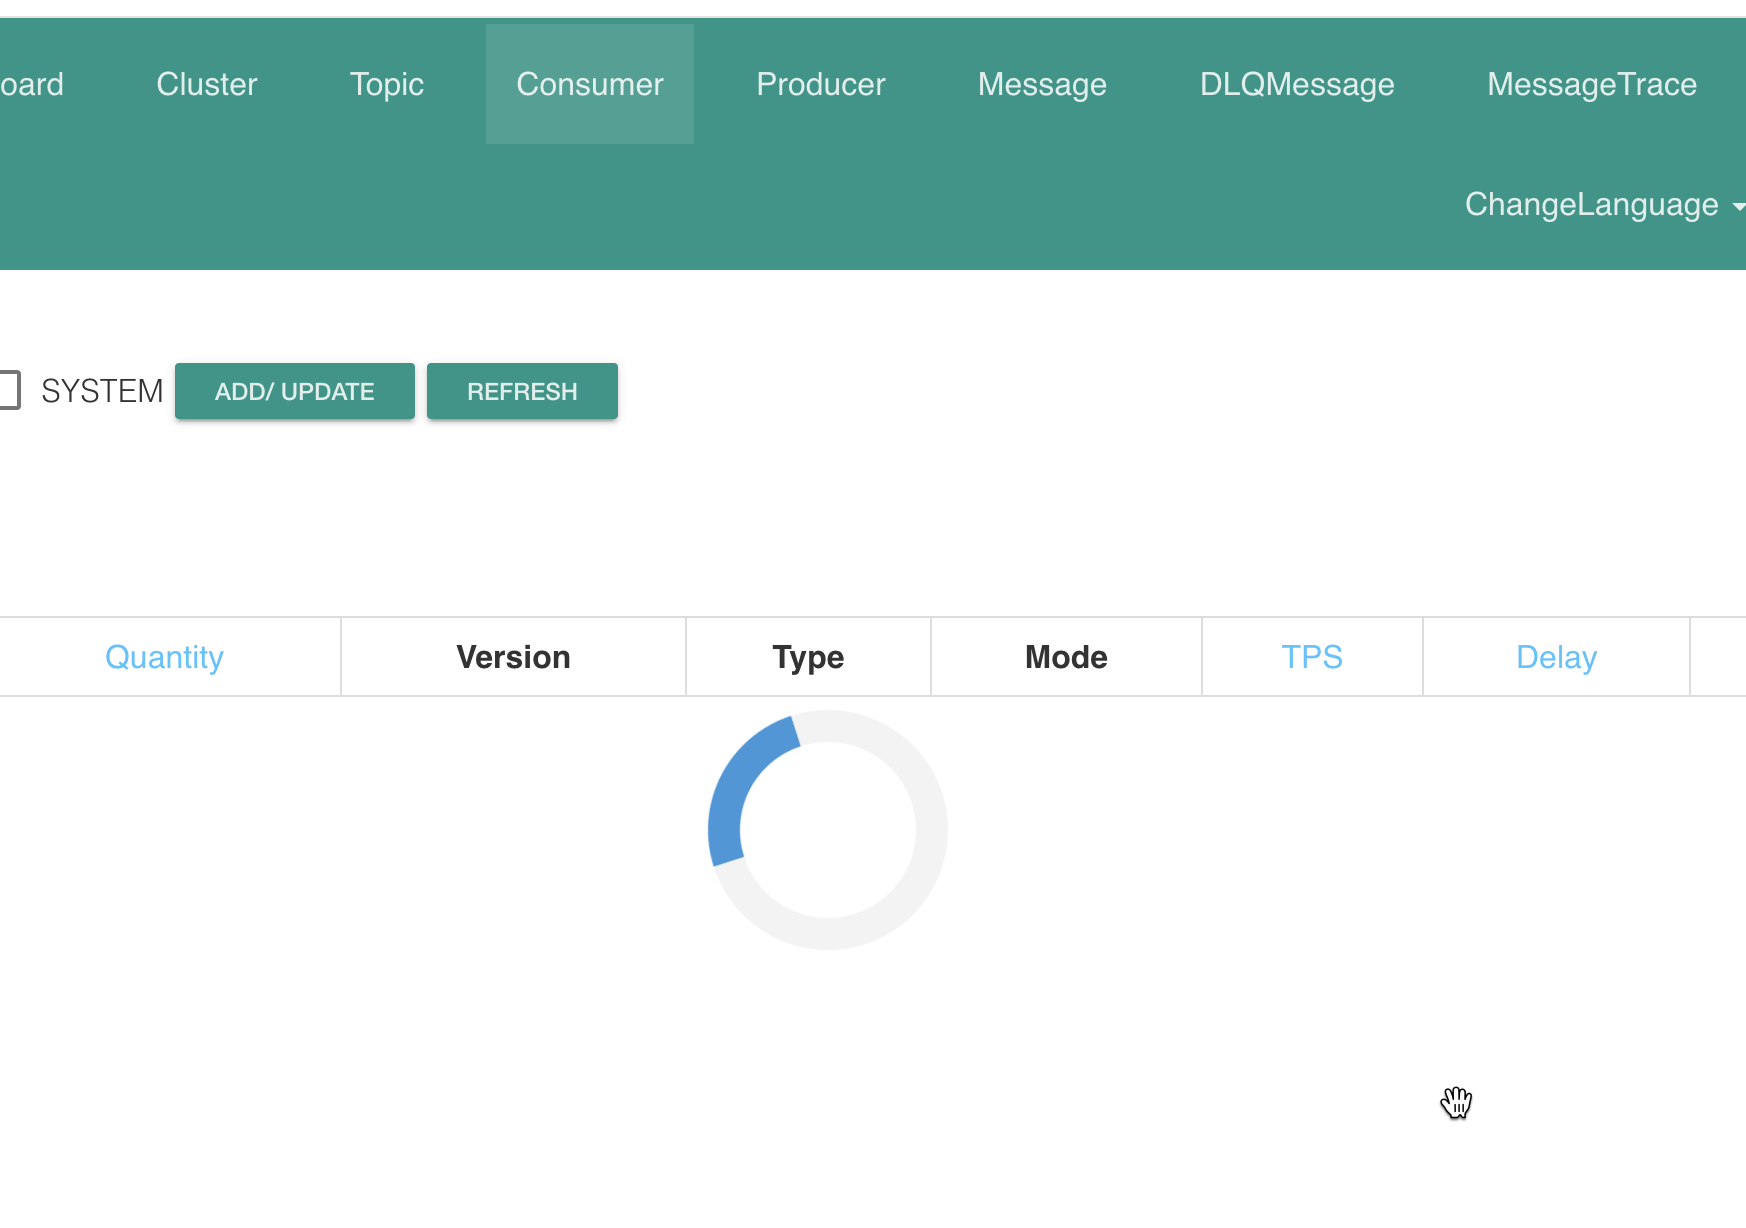
Task: Go to the Producer tab
Action: (x=821, y=84)
